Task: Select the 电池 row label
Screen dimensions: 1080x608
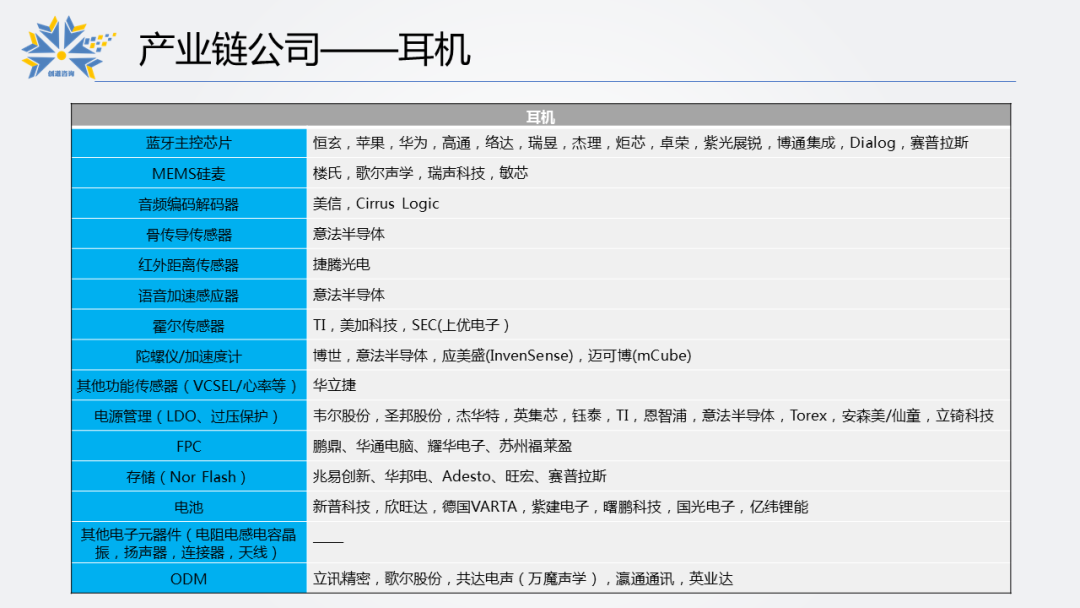Action: pos(189,507)
